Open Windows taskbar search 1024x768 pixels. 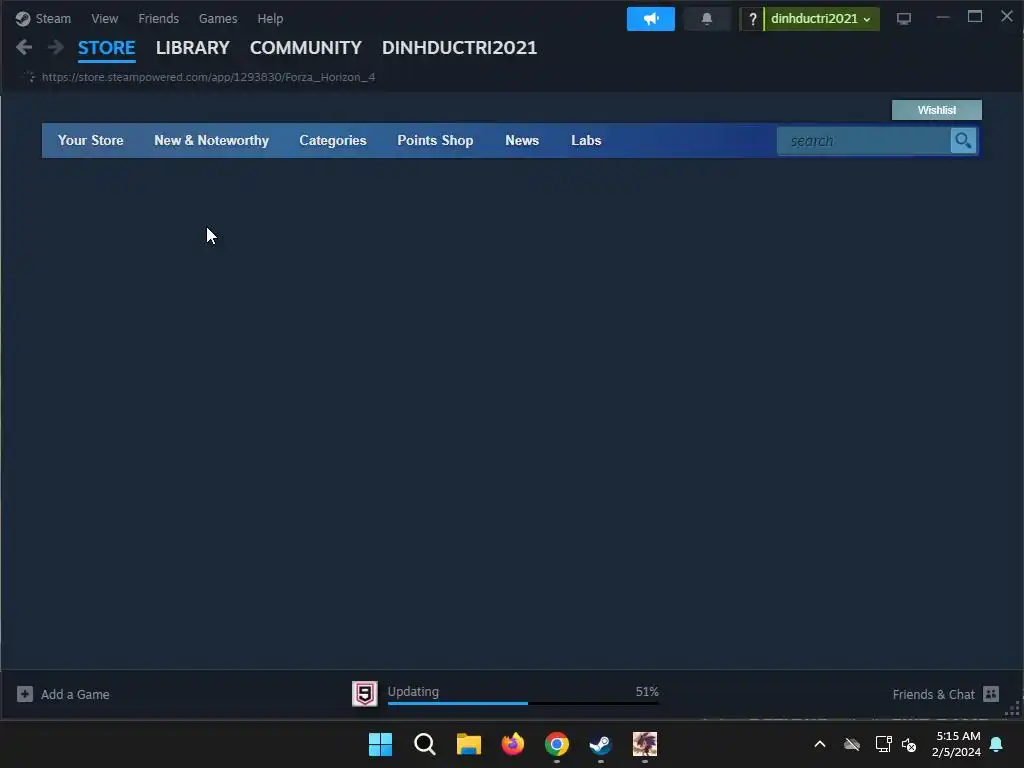click(424, 744)
